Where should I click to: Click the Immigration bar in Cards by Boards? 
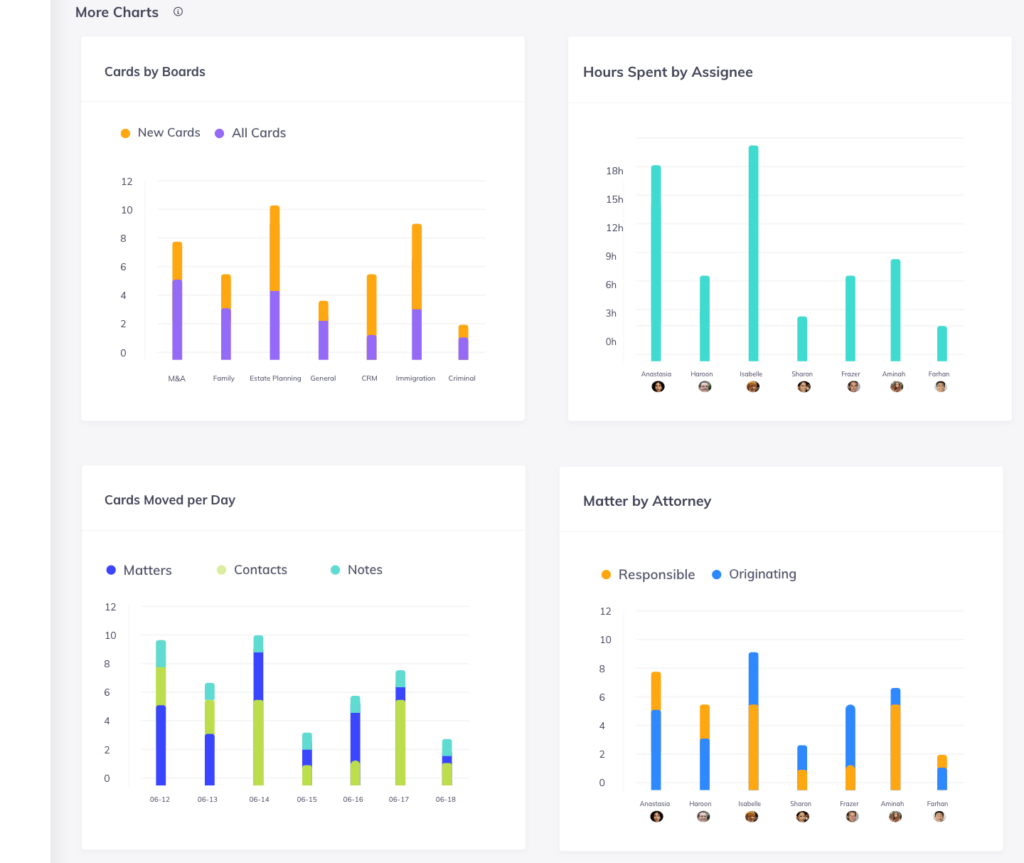416,292
